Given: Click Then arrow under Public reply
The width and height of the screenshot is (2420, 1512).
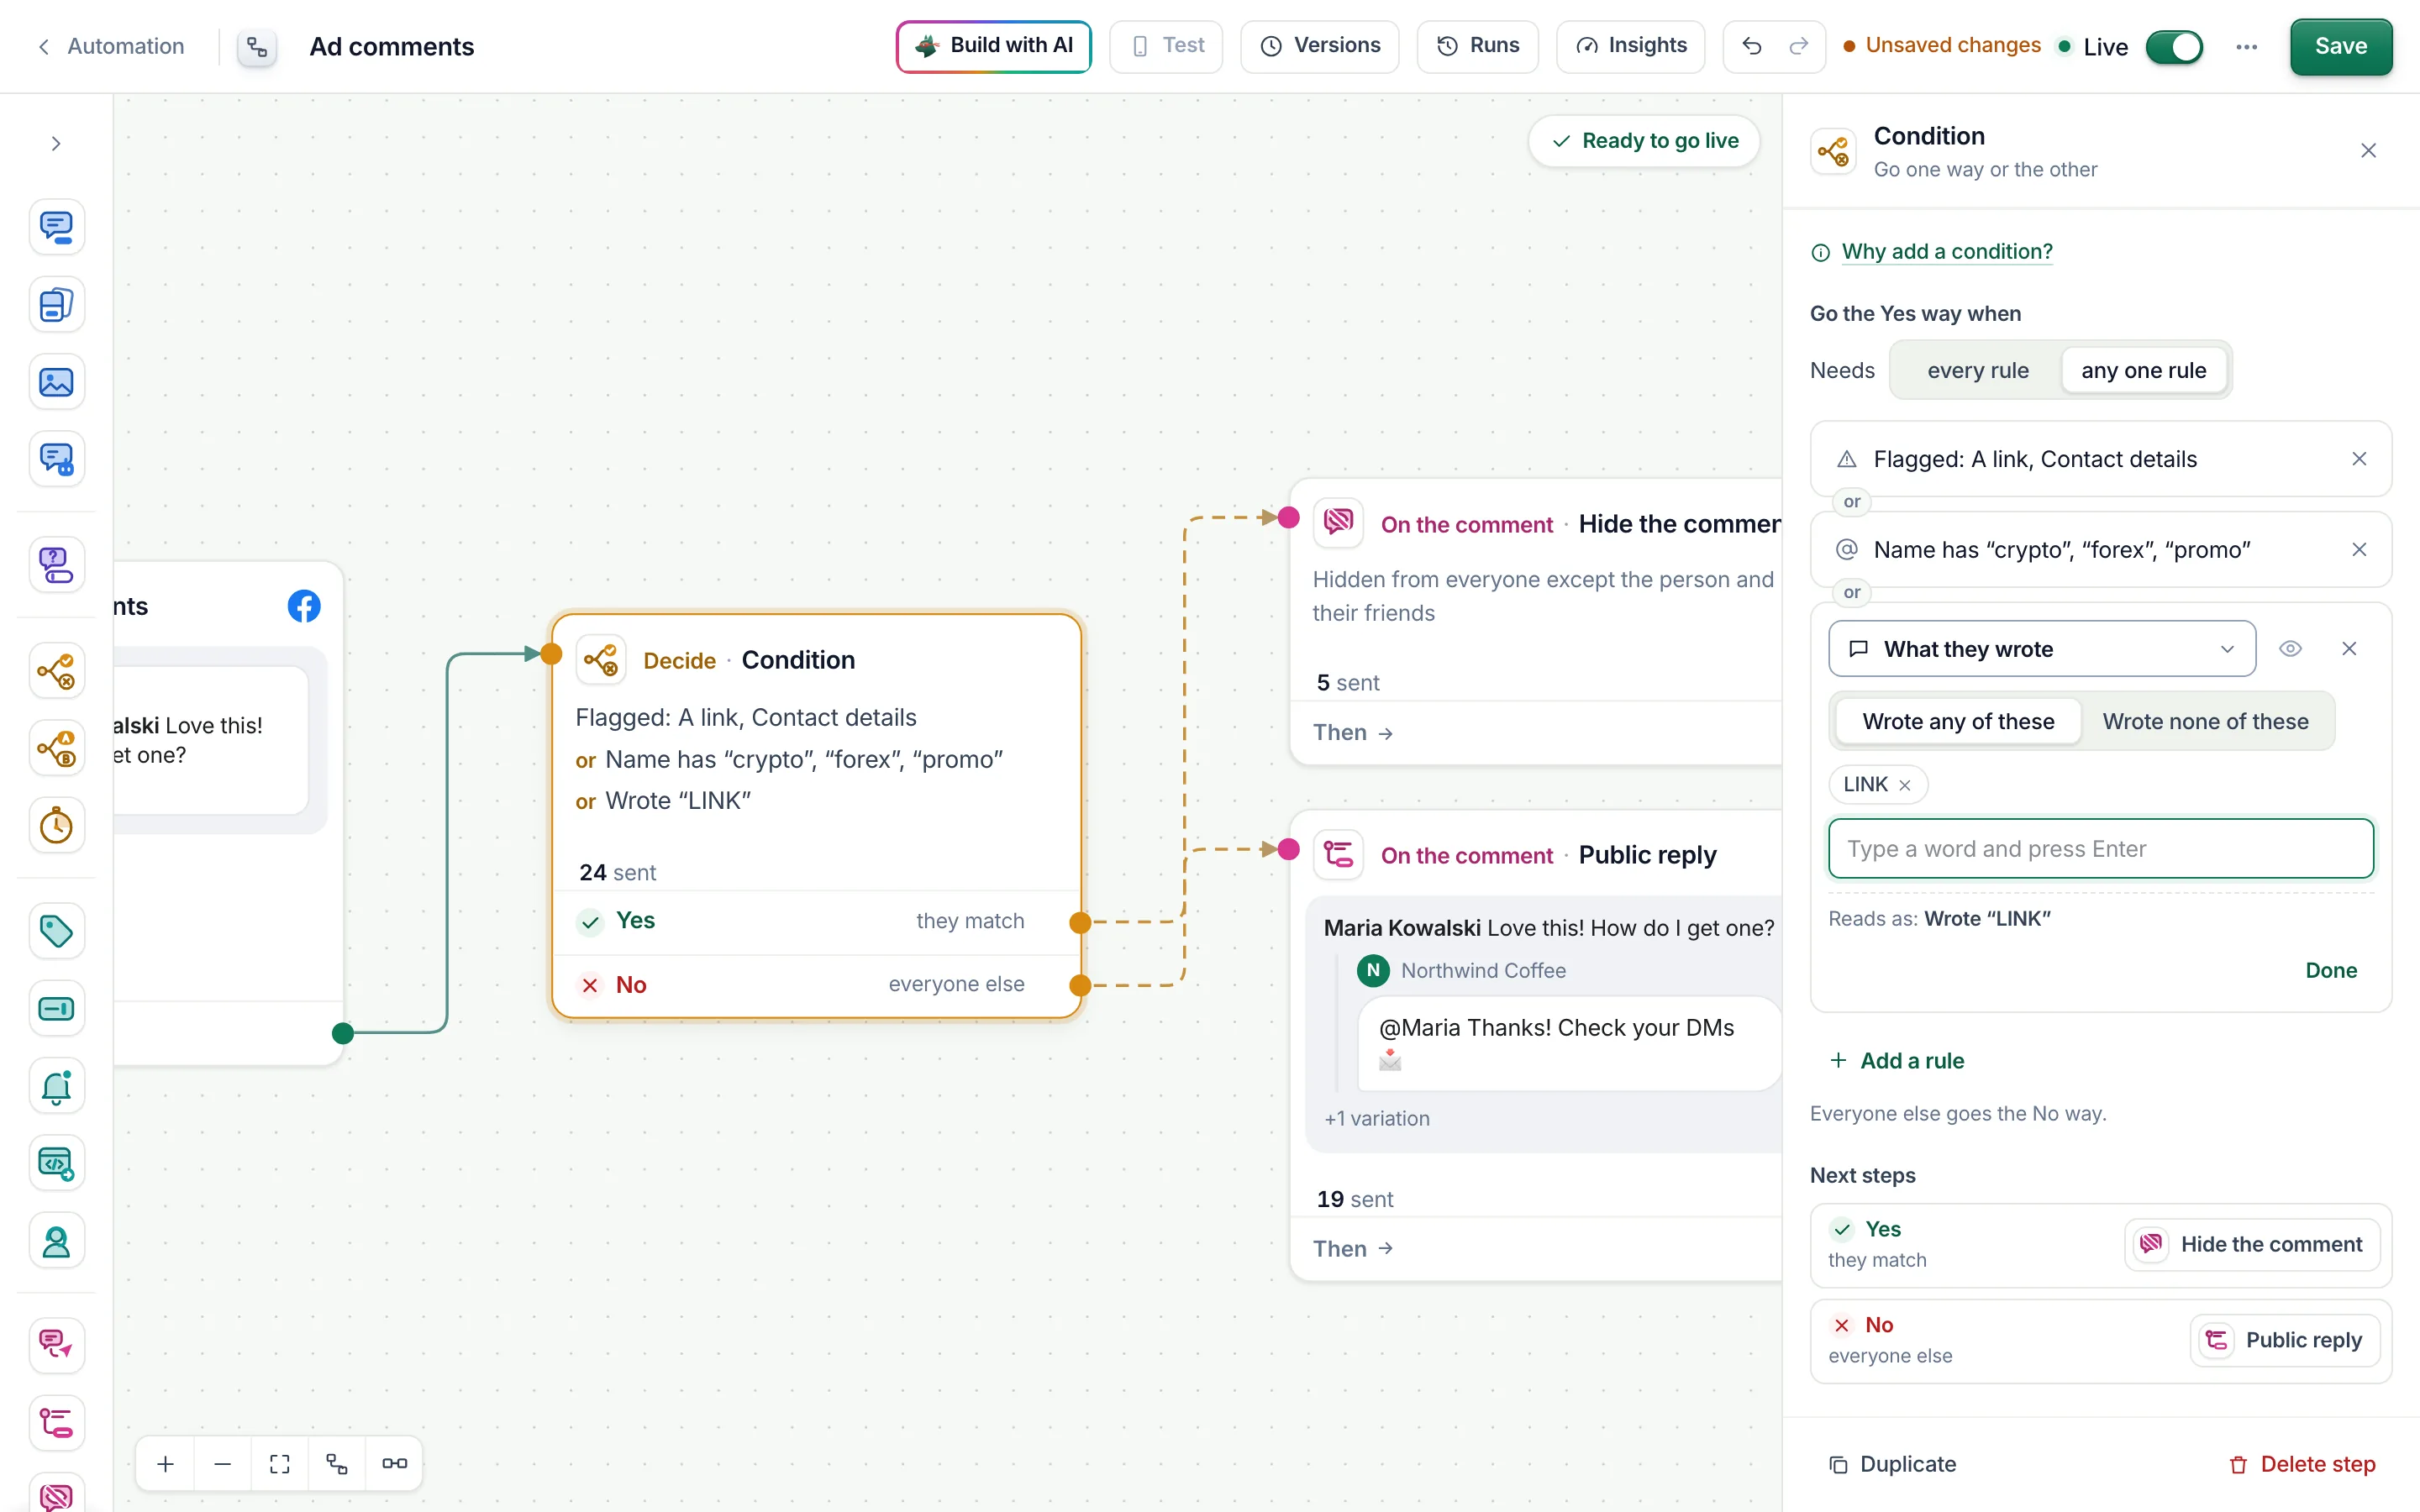Looking at the screenshot, I should (x=1353, y=1248).
